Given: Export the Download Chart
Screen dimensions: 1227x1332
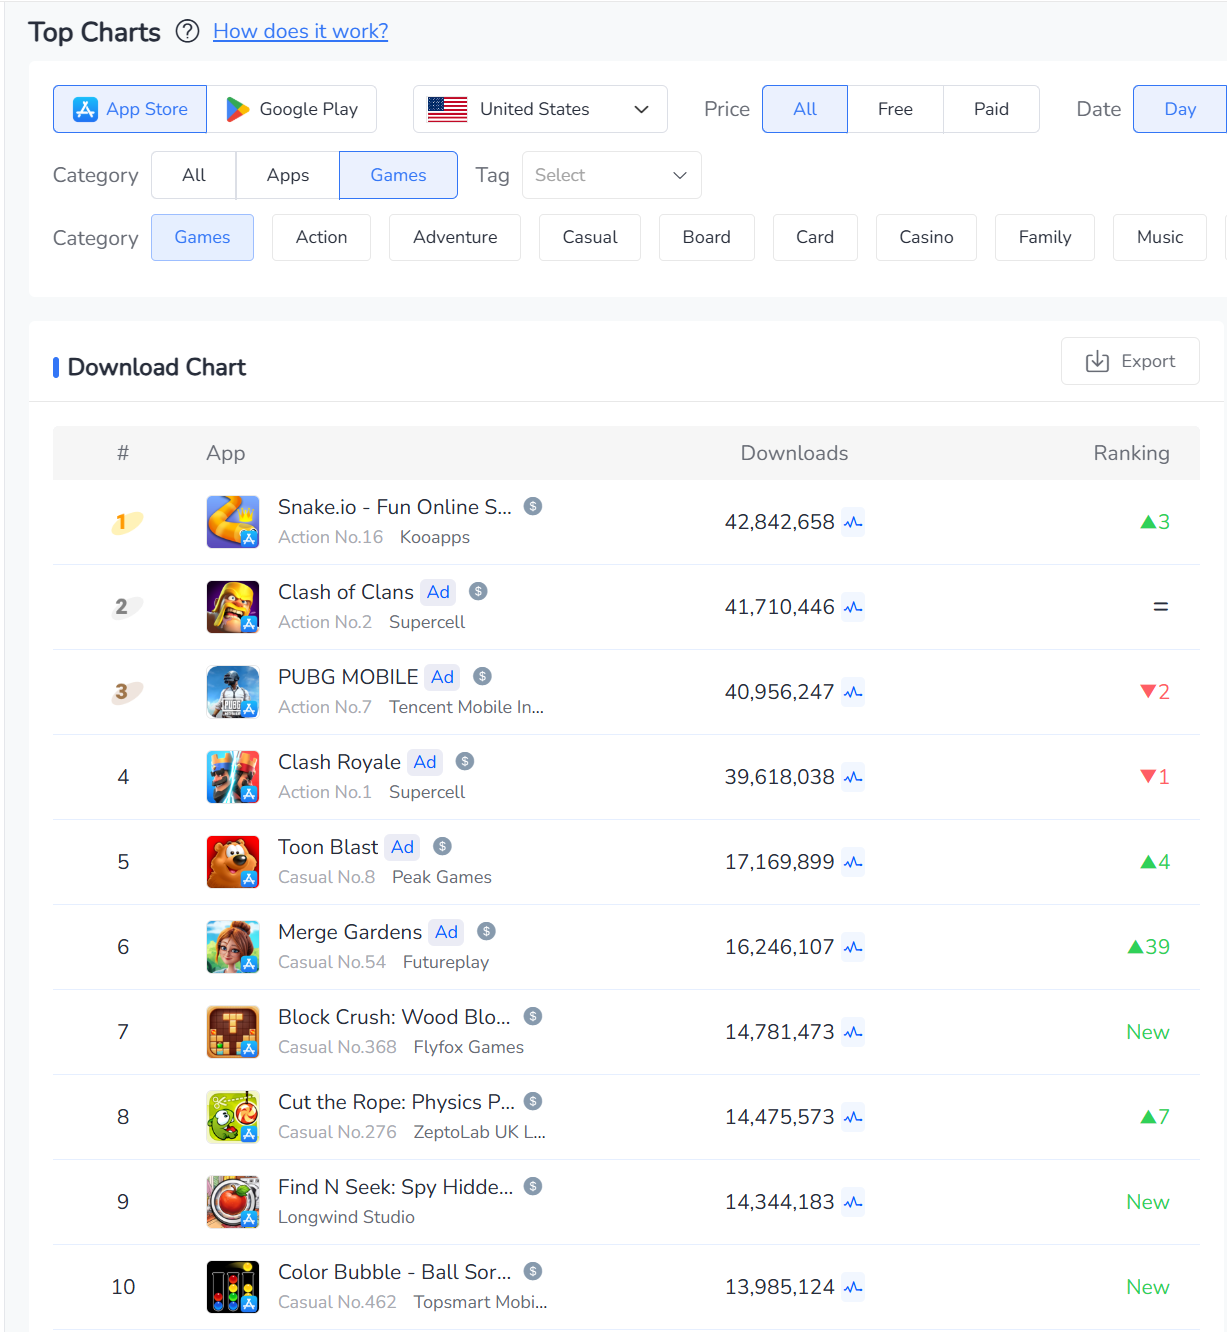Looking at the screenshot, I should (x=1130, y=361).
